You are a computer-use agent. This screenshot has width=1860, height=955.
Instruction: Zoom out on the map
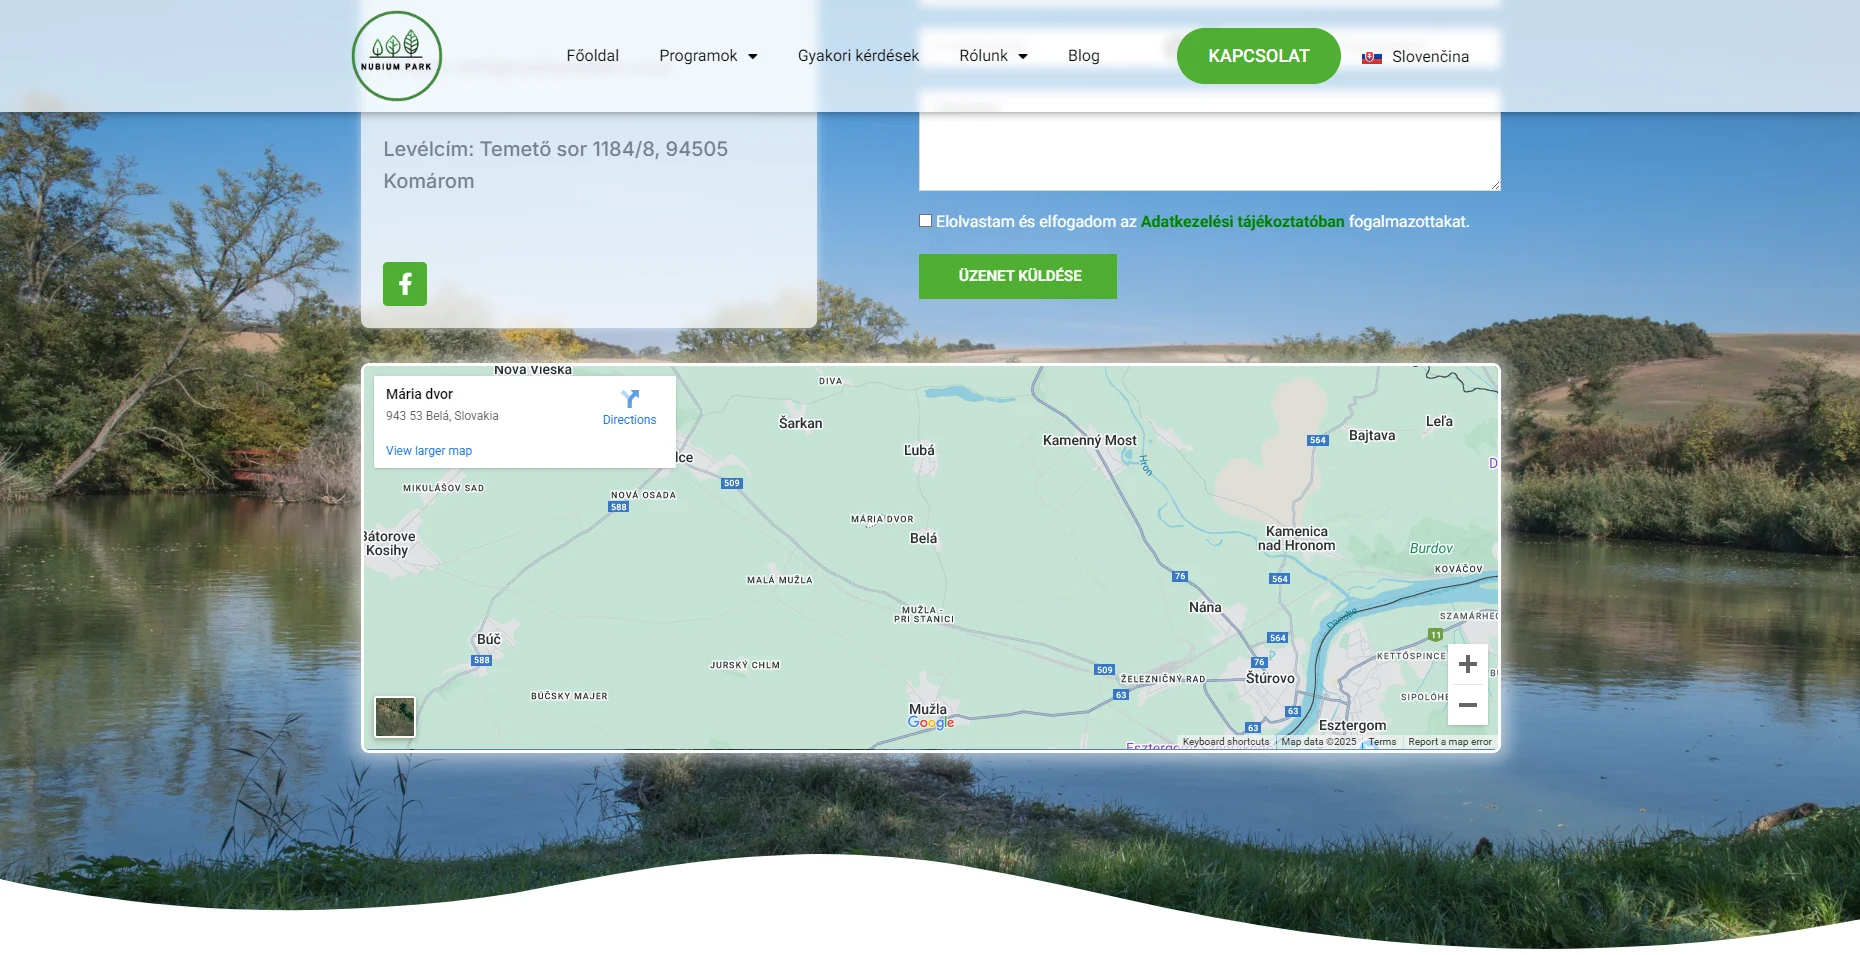[x=1467, y=705]
